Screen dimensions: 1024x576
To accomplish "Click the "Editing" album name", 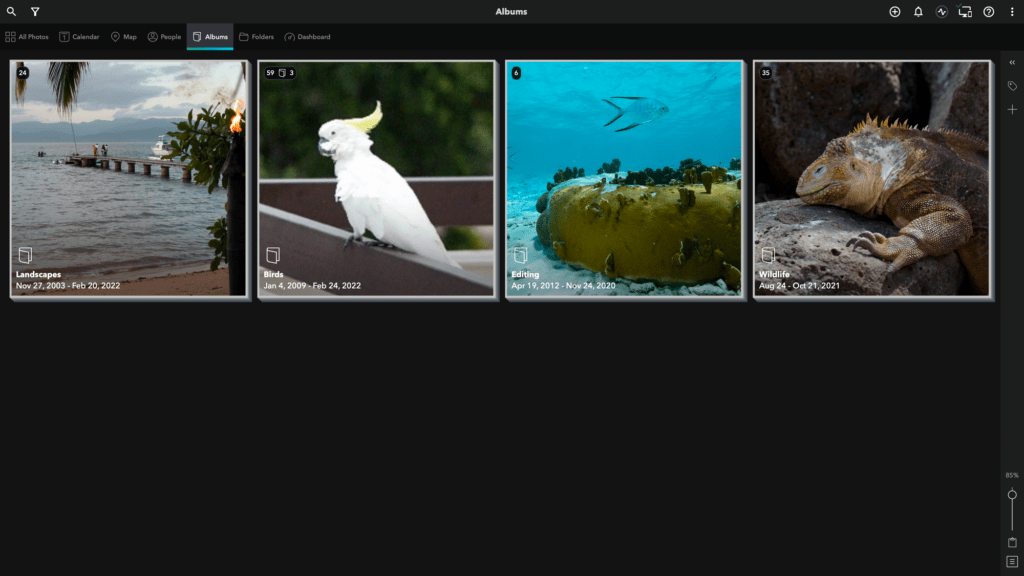I will coord(525,274).
